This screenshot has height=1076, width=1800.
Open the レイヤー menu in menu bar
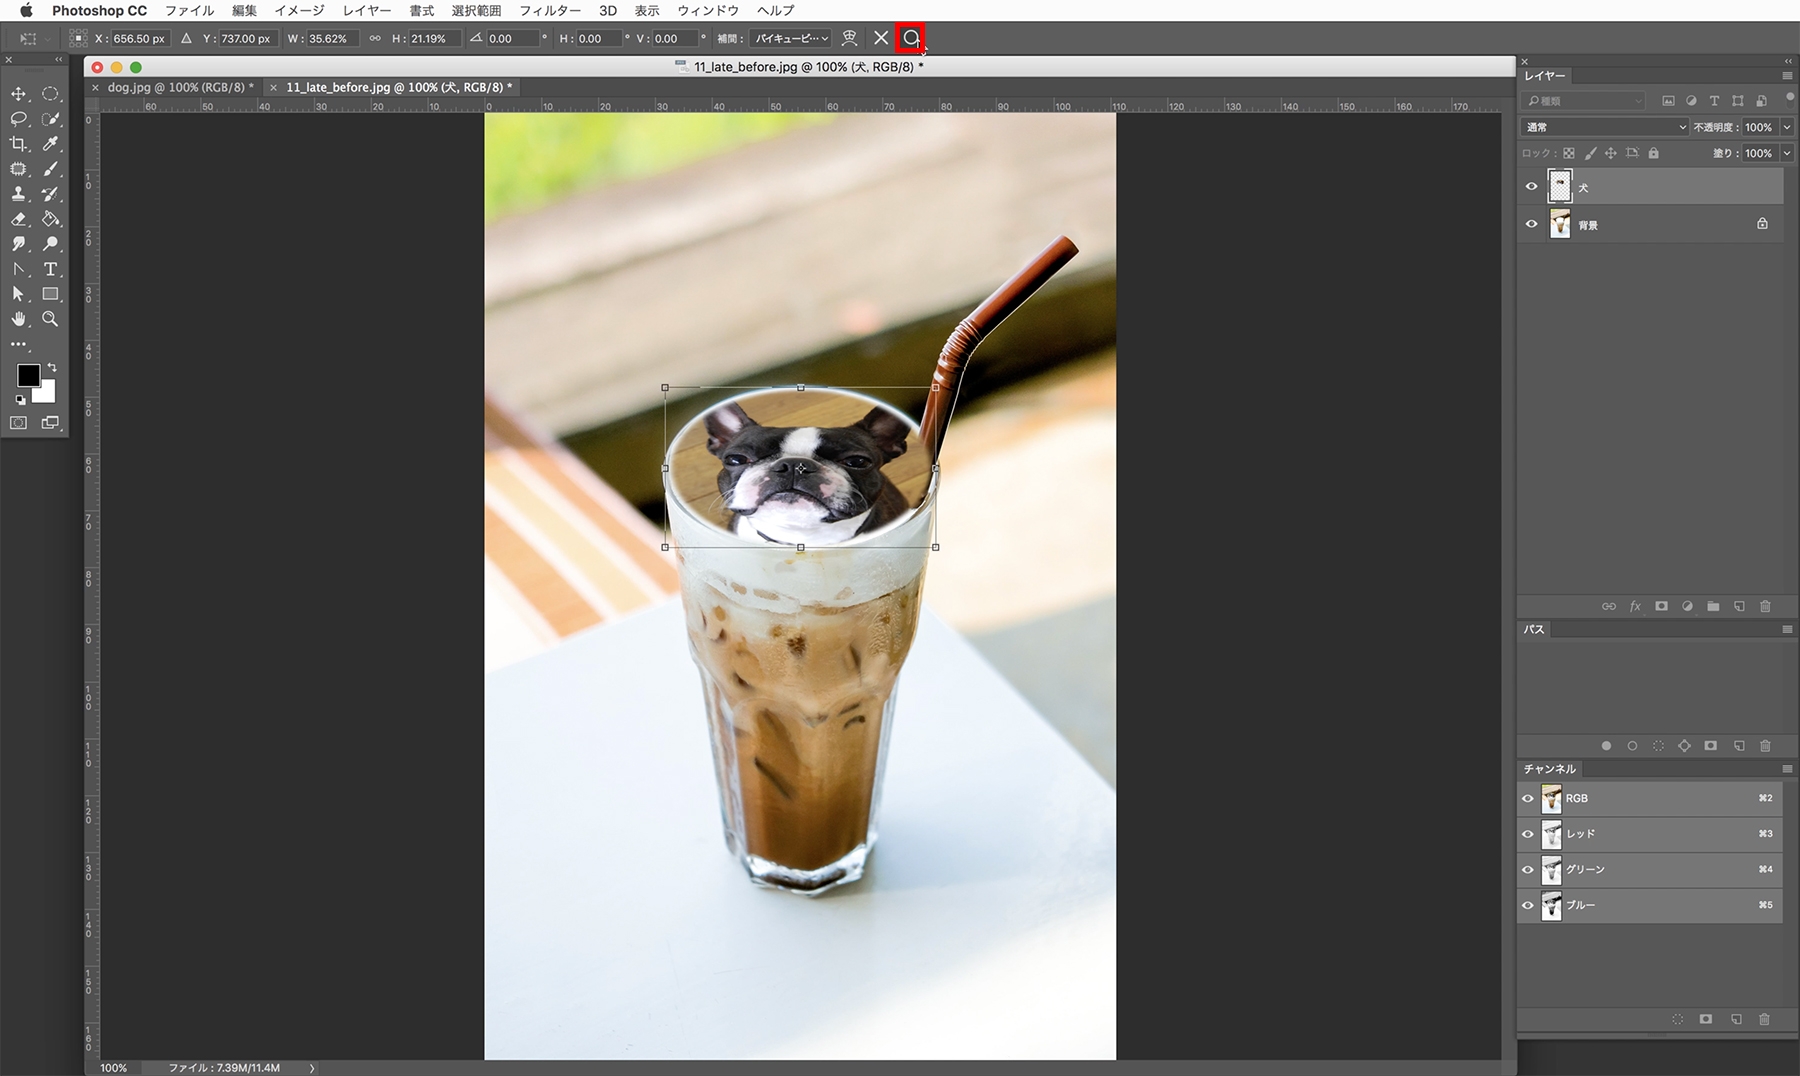367,10
